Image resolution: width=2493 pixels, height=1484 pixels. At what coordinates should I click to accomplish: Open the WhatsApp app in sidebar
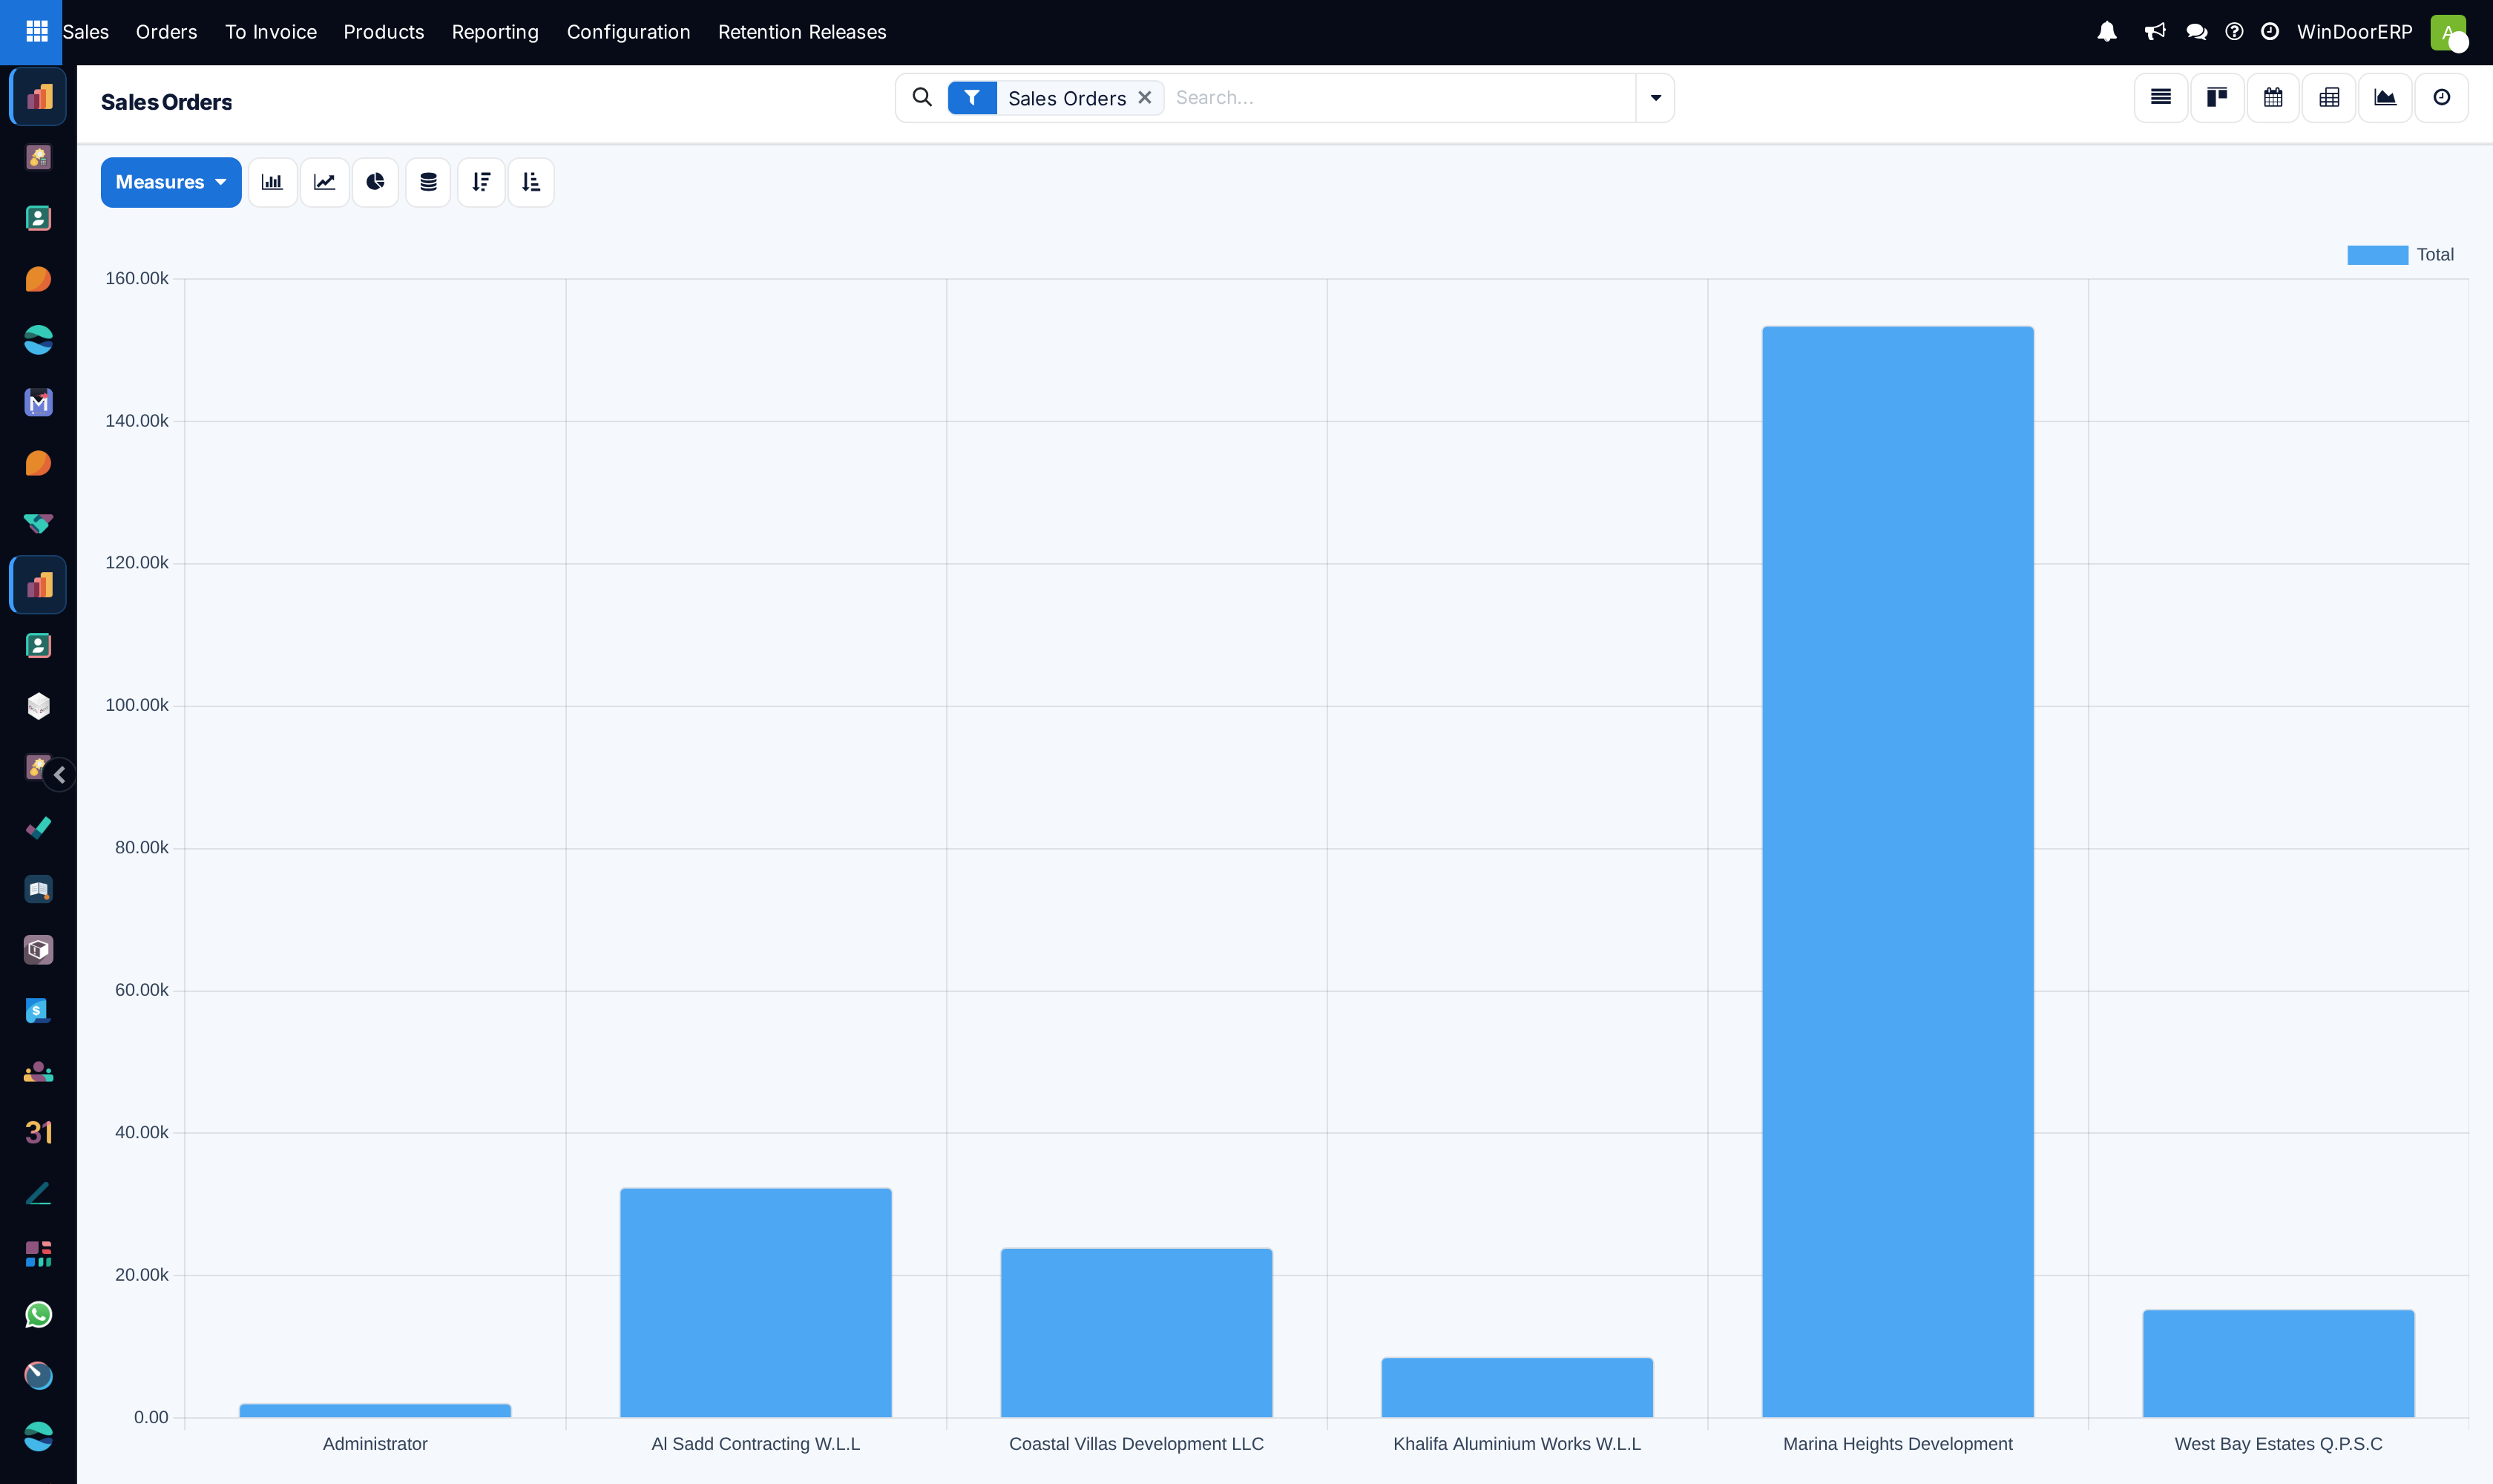coord(38,1315)
